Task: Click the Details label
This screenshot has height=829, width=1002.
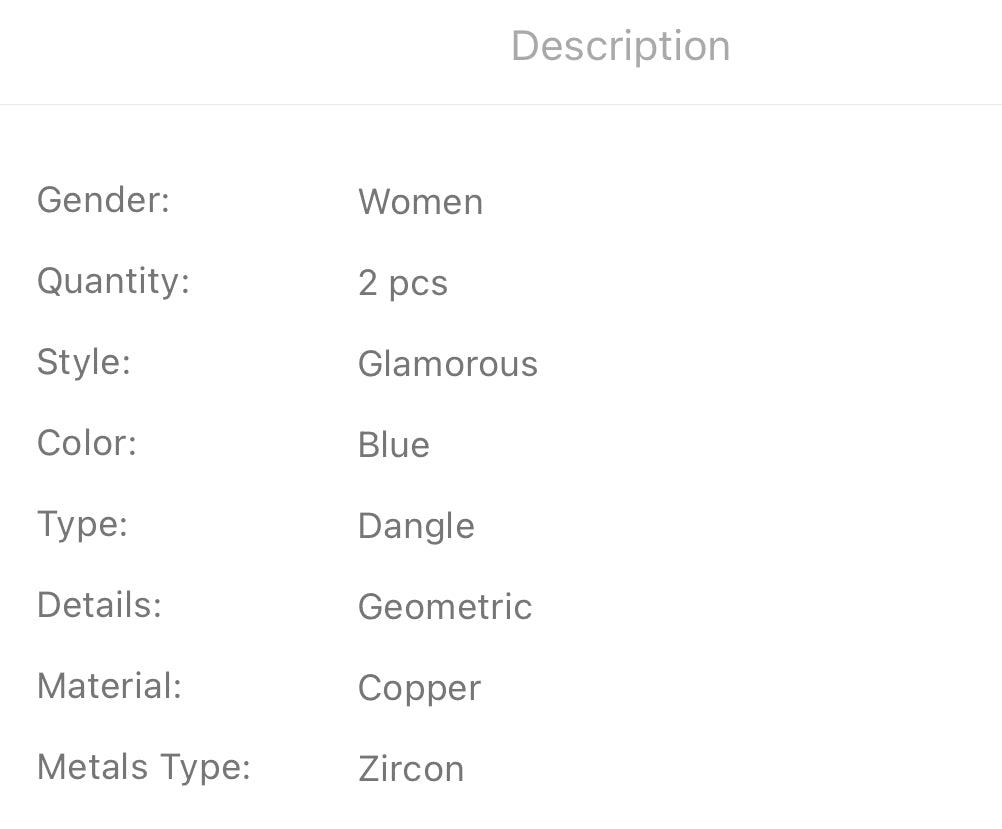Action: coord(99,605)
